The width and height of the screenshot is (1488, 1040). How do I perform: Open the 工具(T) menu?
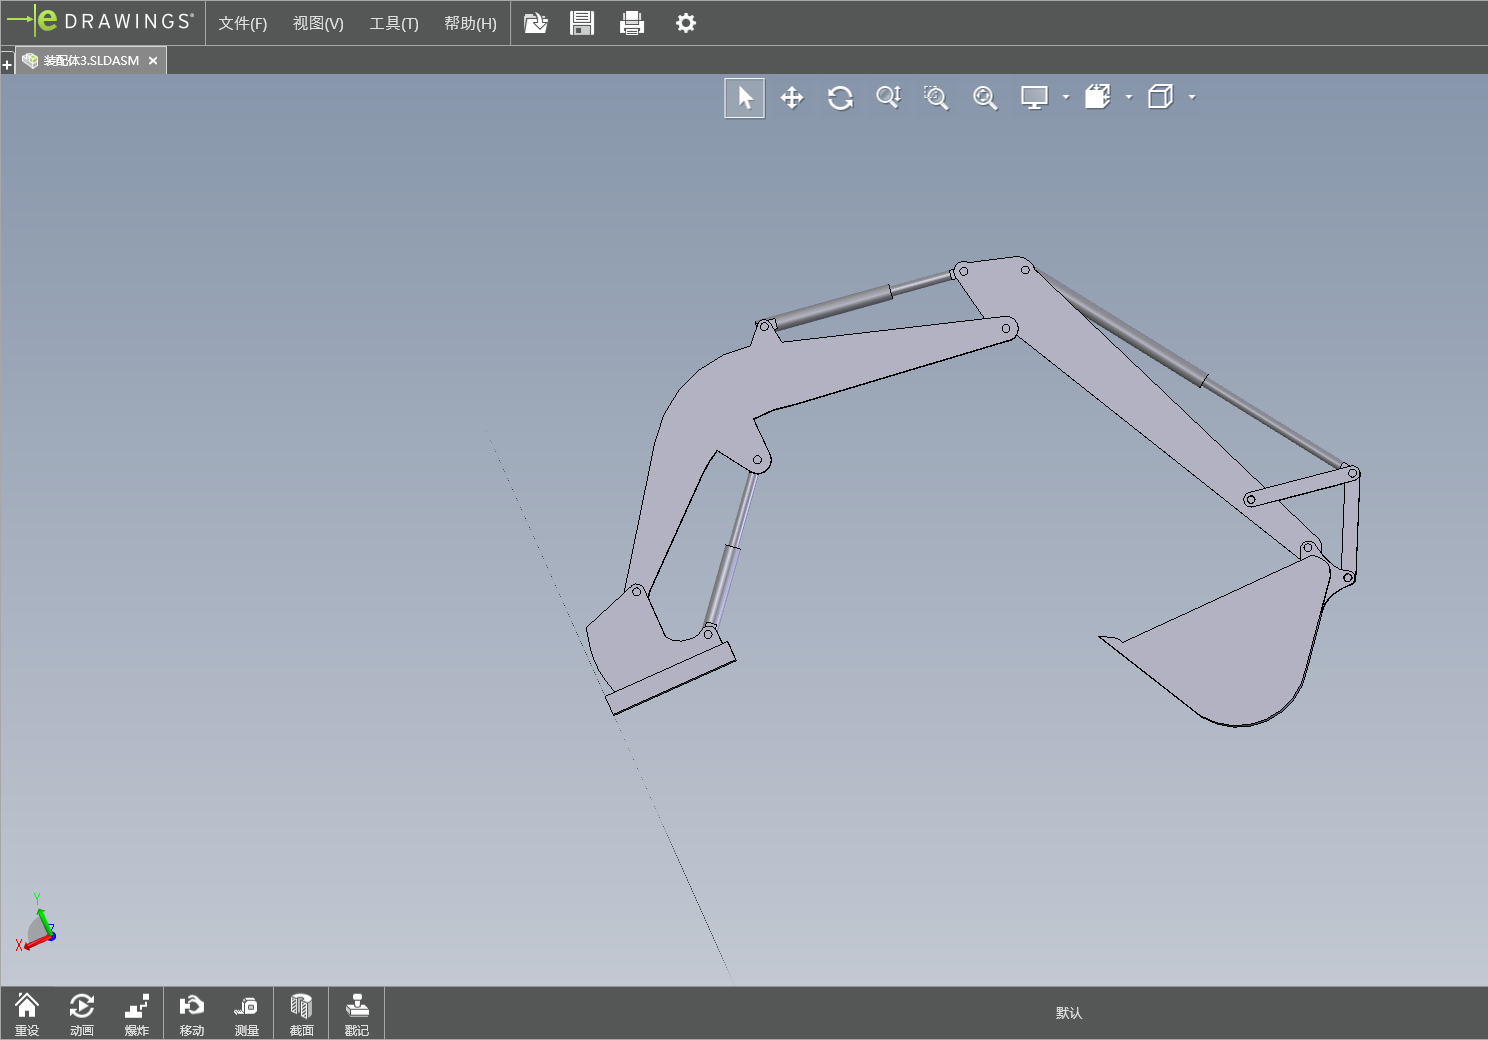tap(394, 23)
